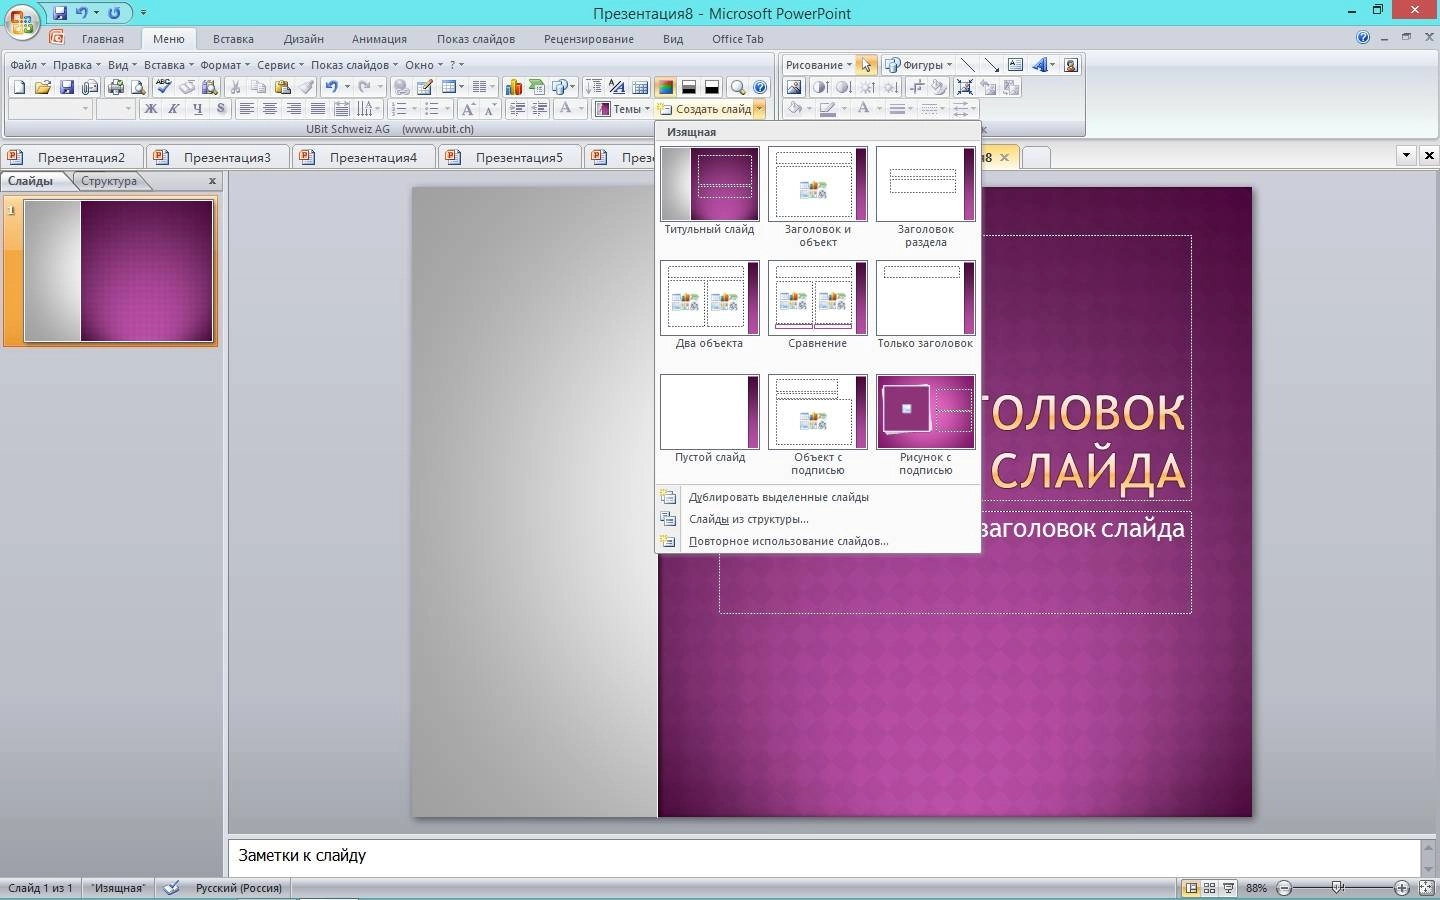Click the Zoom in plus button
This screenshot has width=1440, height=900.
point(1402,888)
